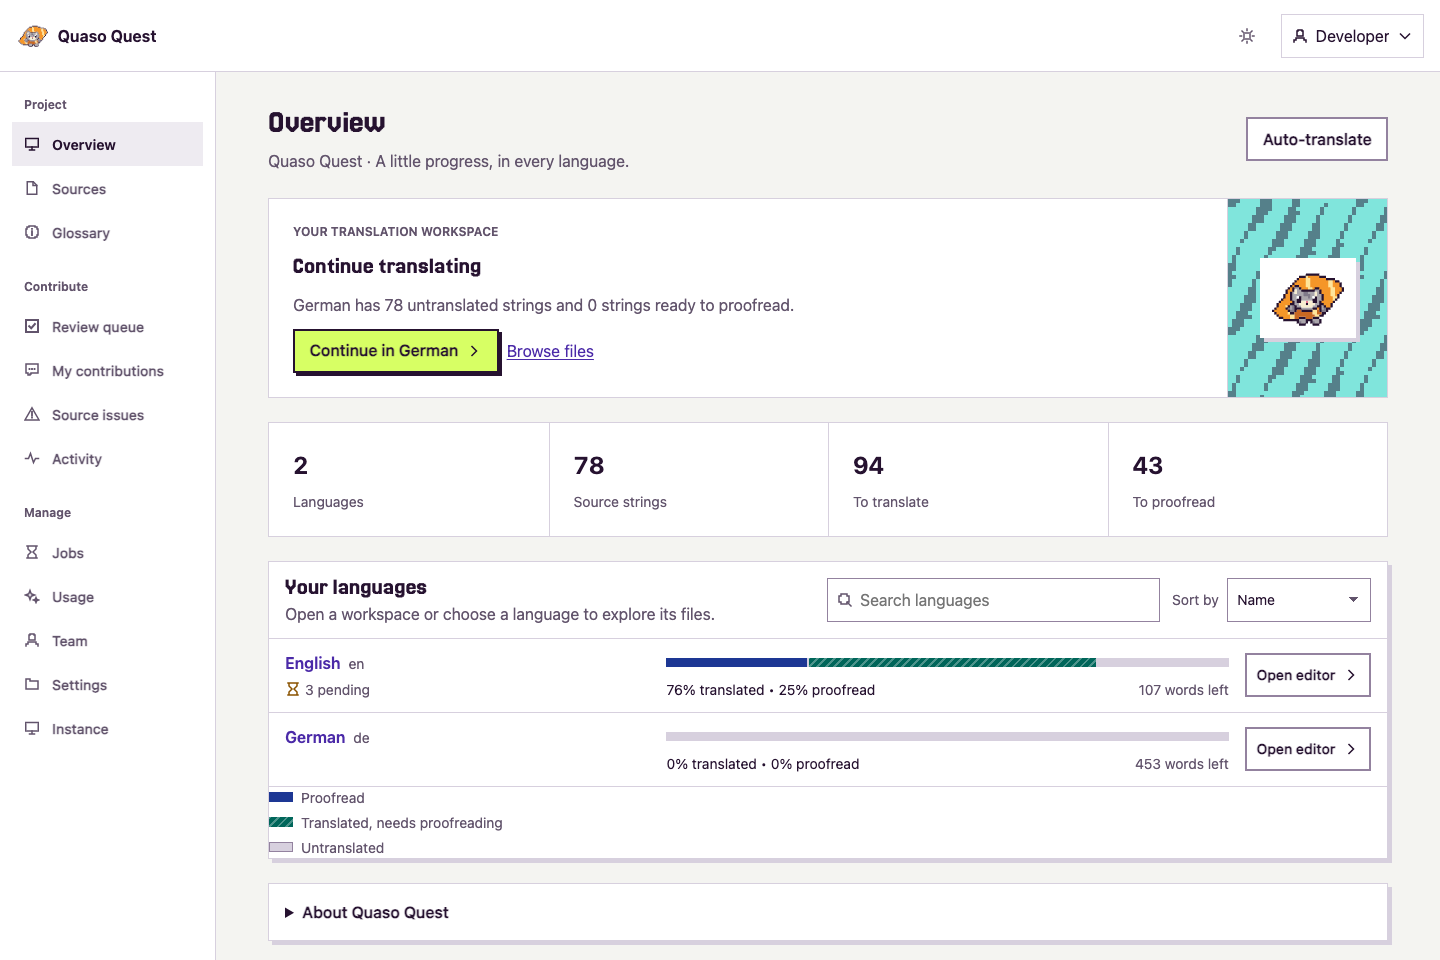Click the Source issues warning icon
1440x960 pixels.
click(32, 414)
